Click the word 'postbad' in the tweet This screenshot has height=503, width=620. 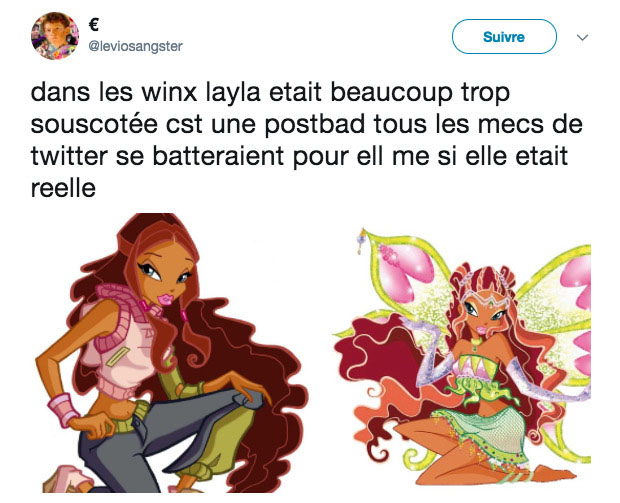[315, 126]
